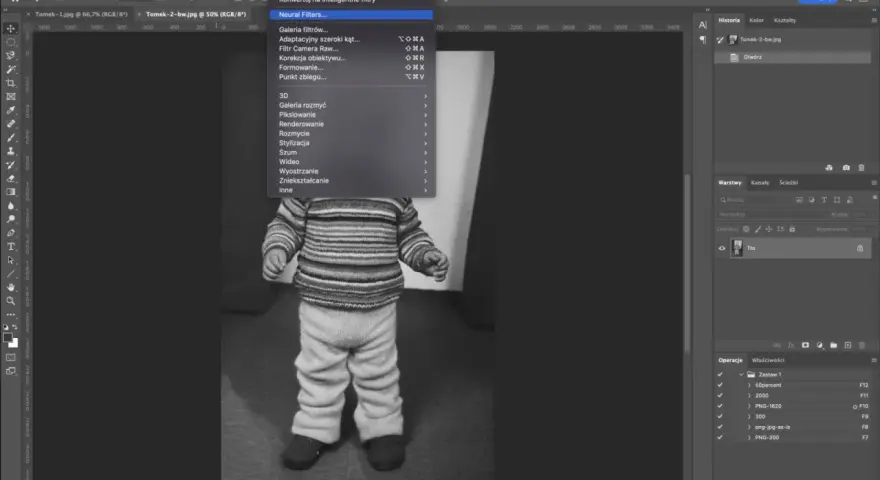Switch to the Ścieżki tab
Screen dimensions: 880x480
click(x=789, y=182)
